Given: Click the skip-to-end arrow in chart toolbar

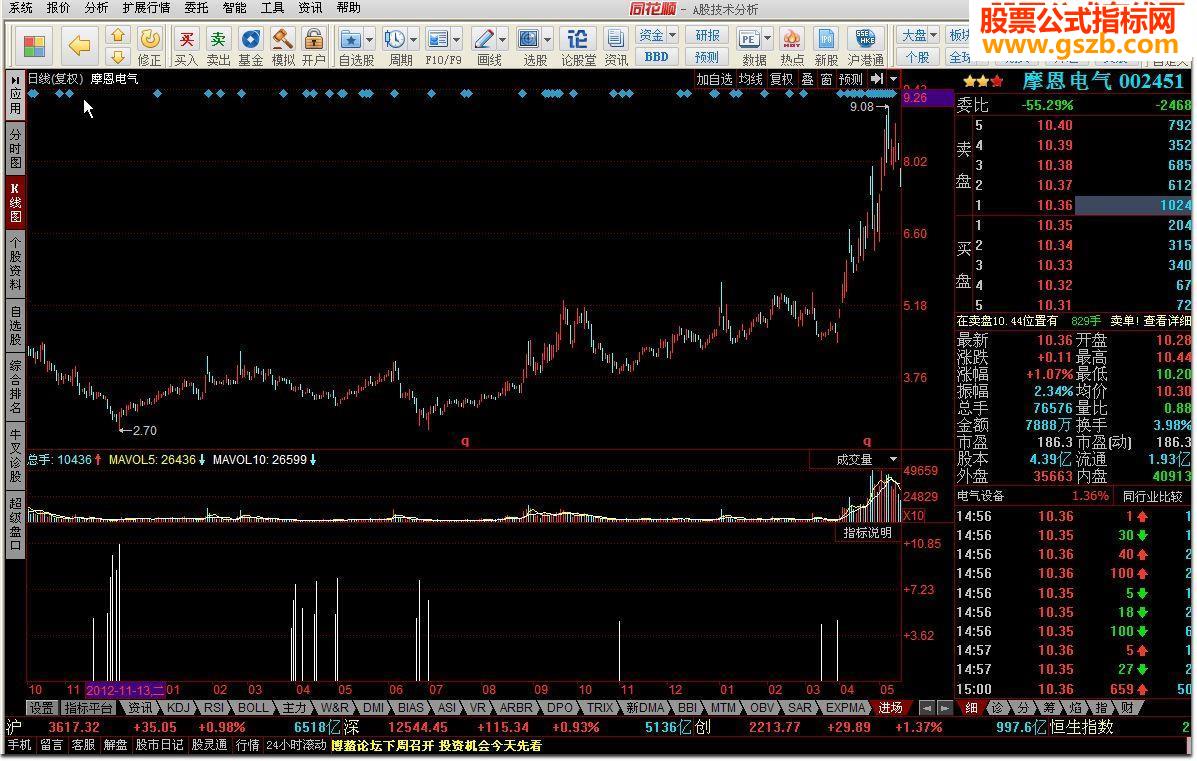Looking at the screenshot, I should (x=876, y=79).
